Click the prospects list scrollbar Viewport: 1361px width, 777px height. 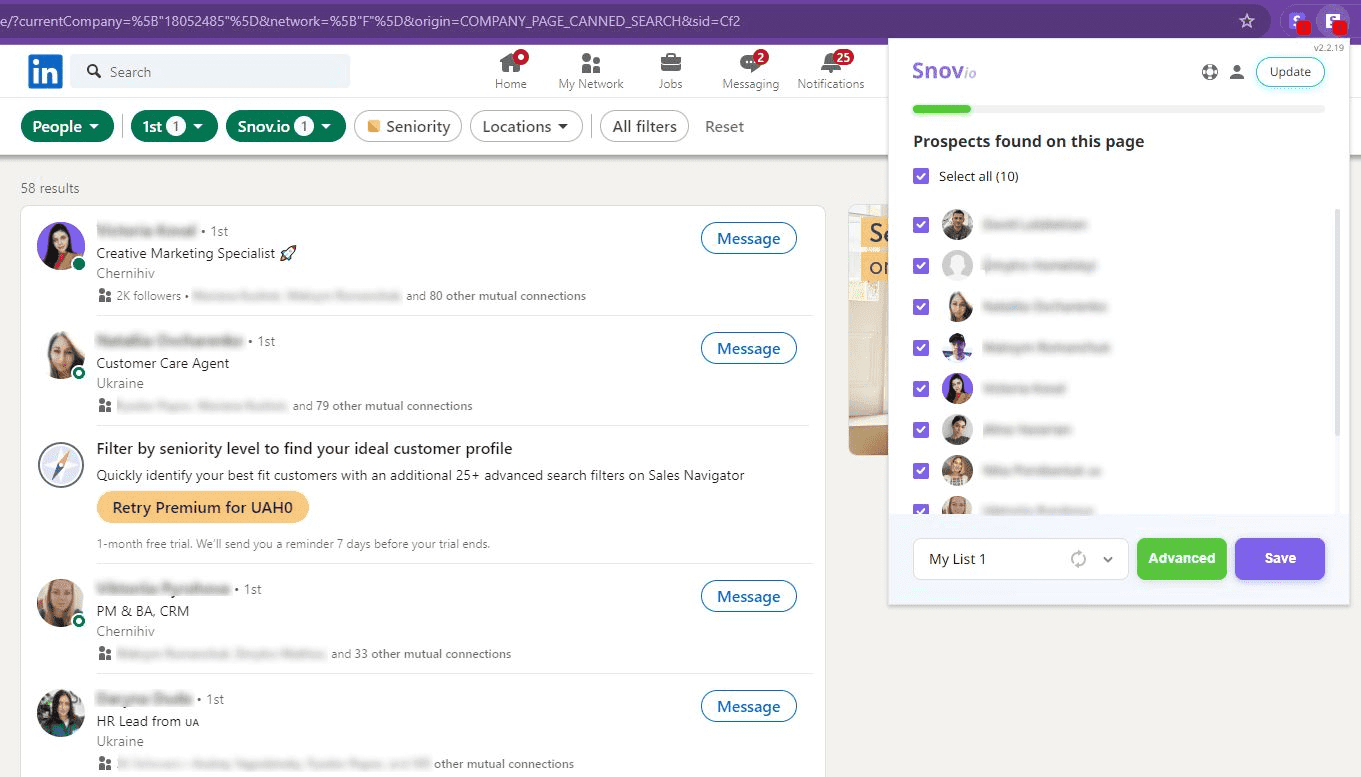pos(1337,320)
